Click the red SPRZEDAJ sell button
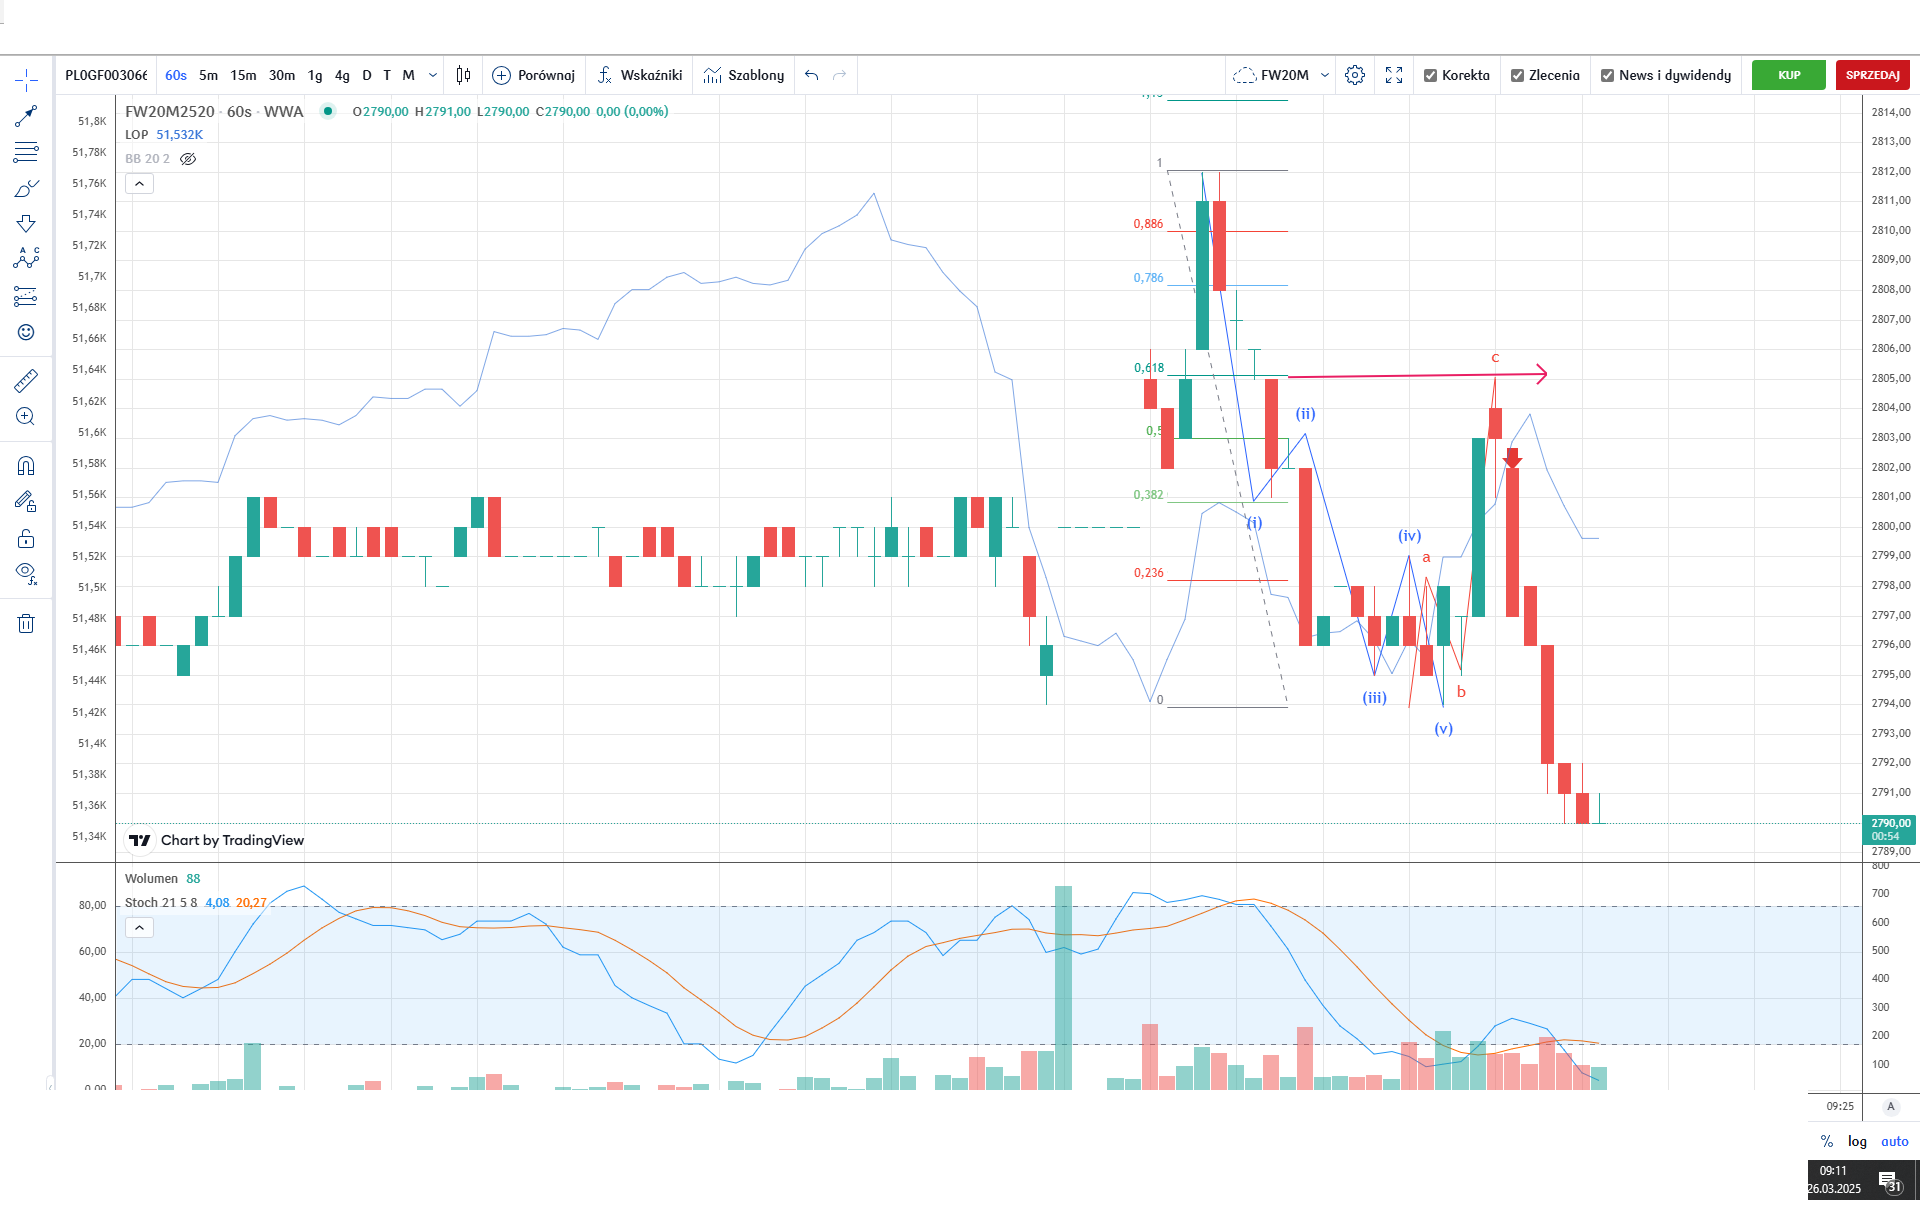The width and height of the screenshot is (1924, 1218). click(1872, 75)
